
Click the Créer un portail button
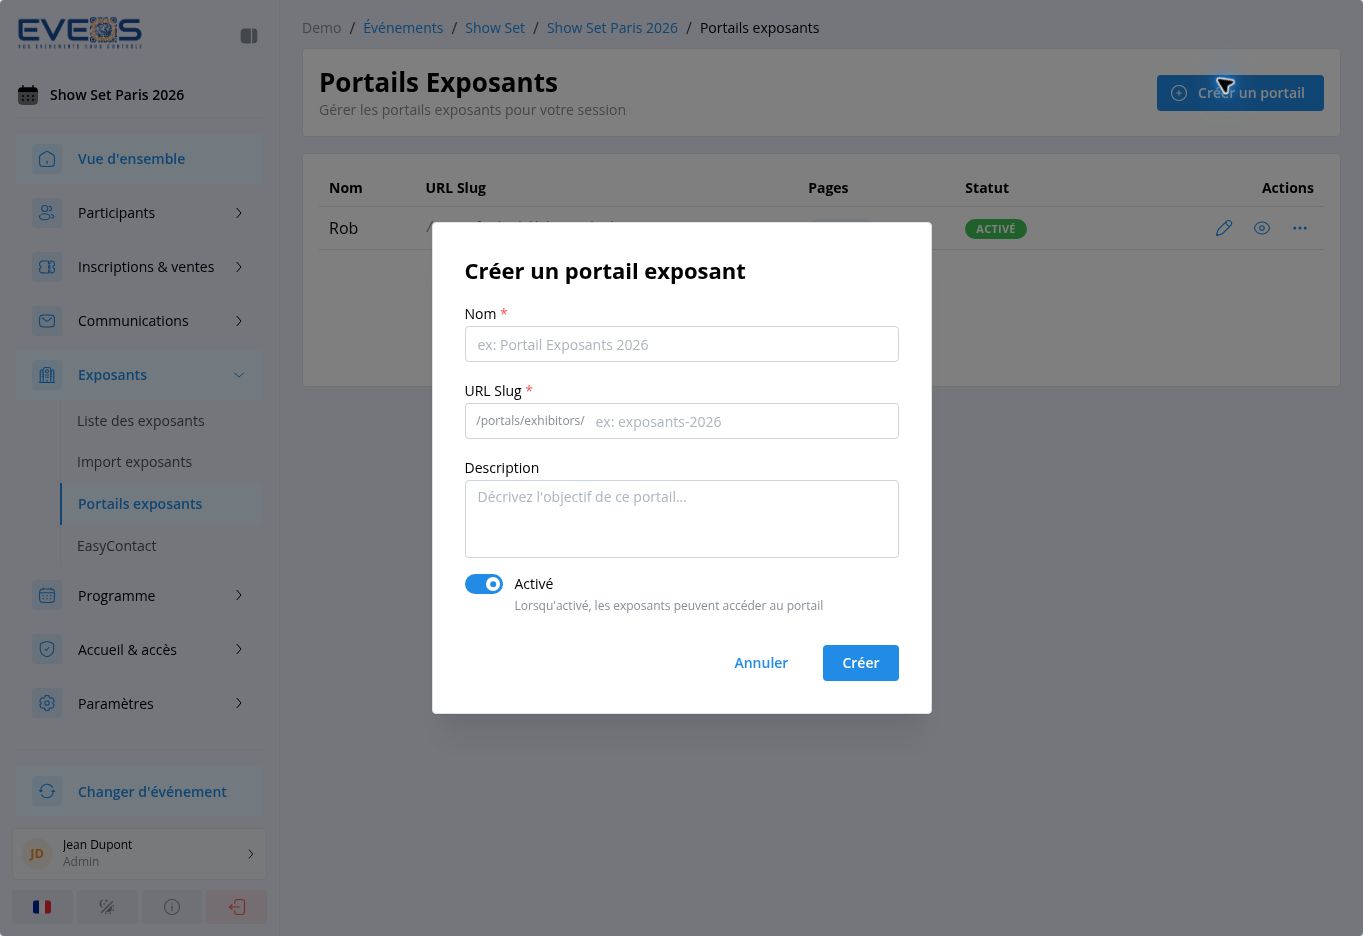pyautogui.click(x=1240, y=93)
